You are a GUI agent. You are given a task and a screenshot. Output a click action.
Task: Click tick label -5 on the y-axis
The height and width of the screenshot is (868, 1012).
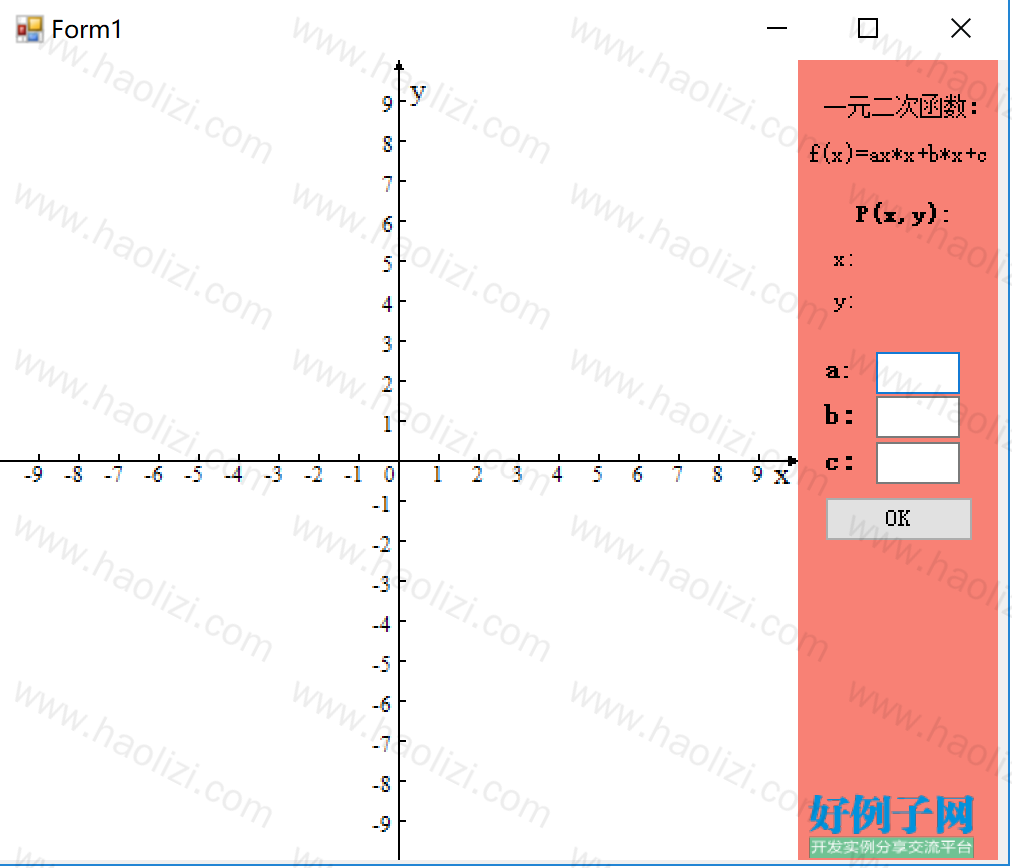[x=381, y=664]
